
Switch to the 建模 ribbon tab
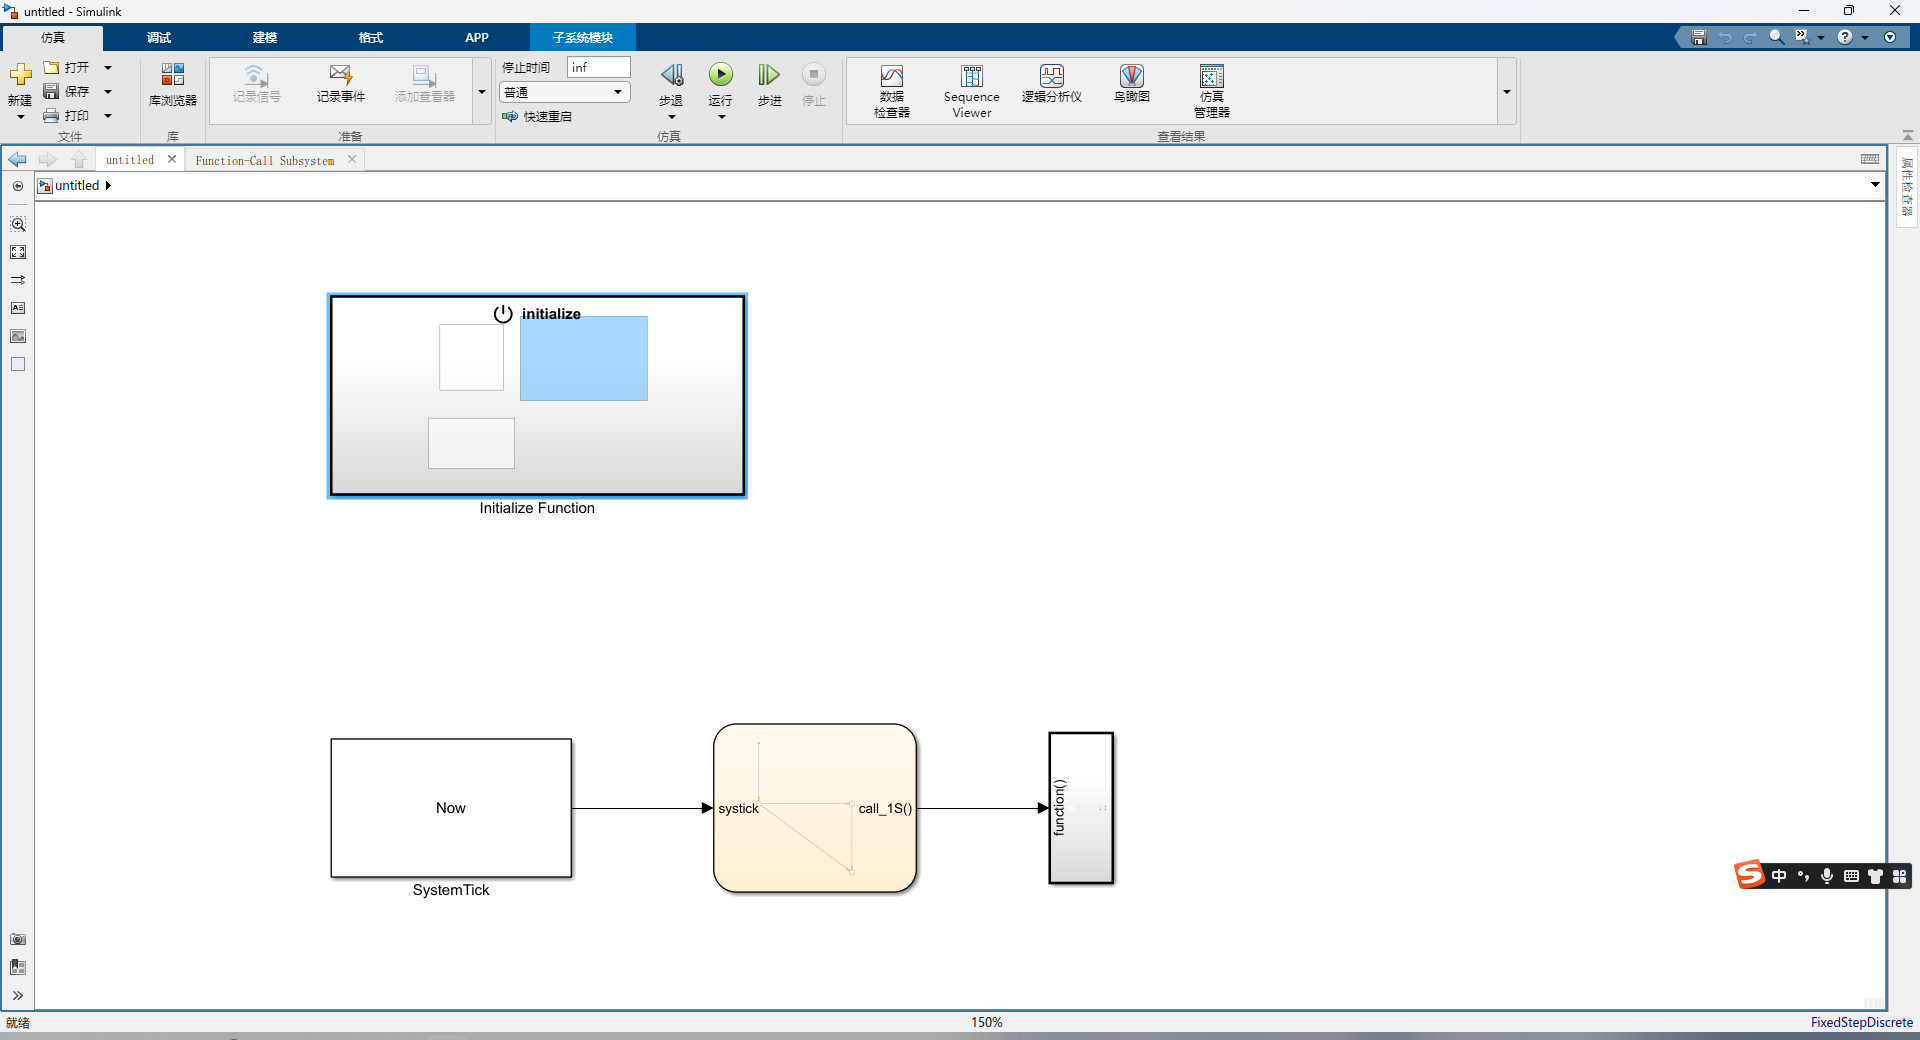(x=265, y=38)
